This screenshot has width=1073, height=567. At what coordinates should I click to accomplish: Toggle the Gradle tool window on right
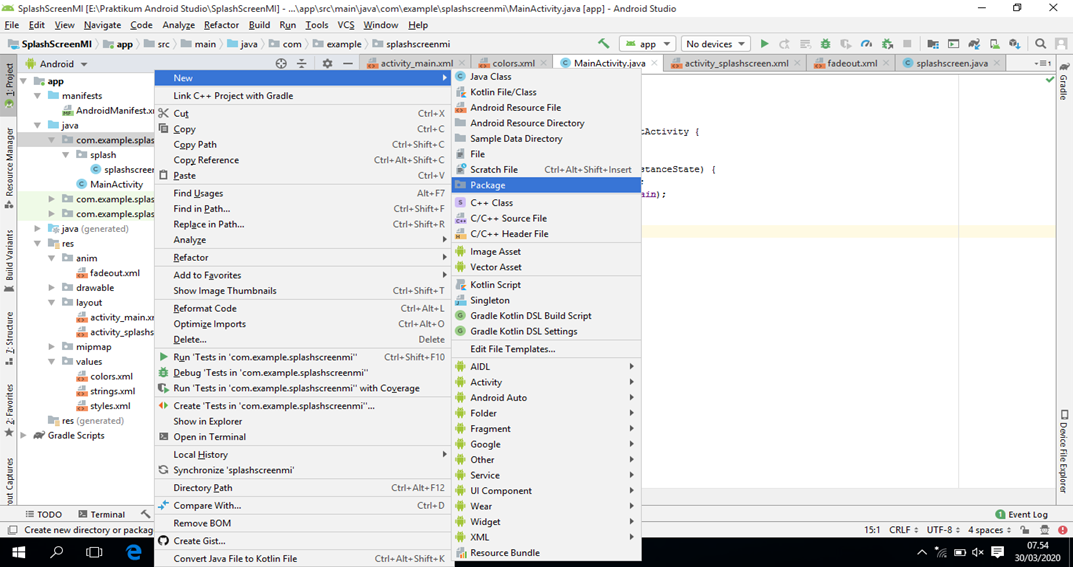click(1063, 81)
